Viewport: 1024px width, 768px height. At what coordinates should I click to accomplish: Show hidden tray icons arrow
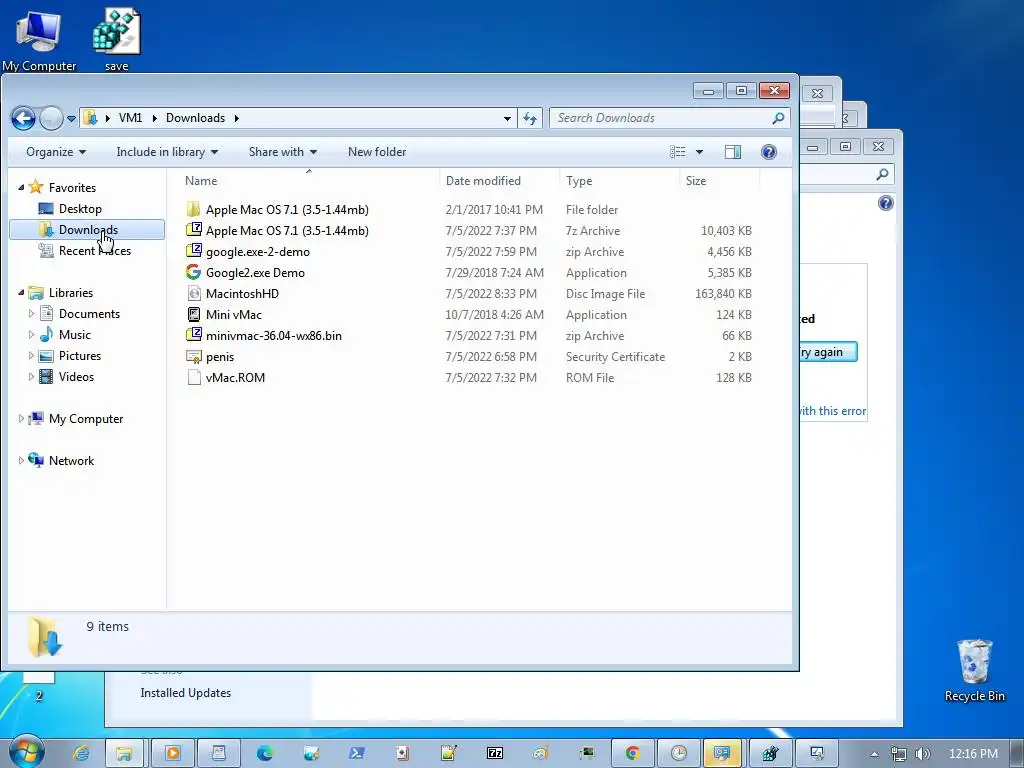tap(874, 754)
